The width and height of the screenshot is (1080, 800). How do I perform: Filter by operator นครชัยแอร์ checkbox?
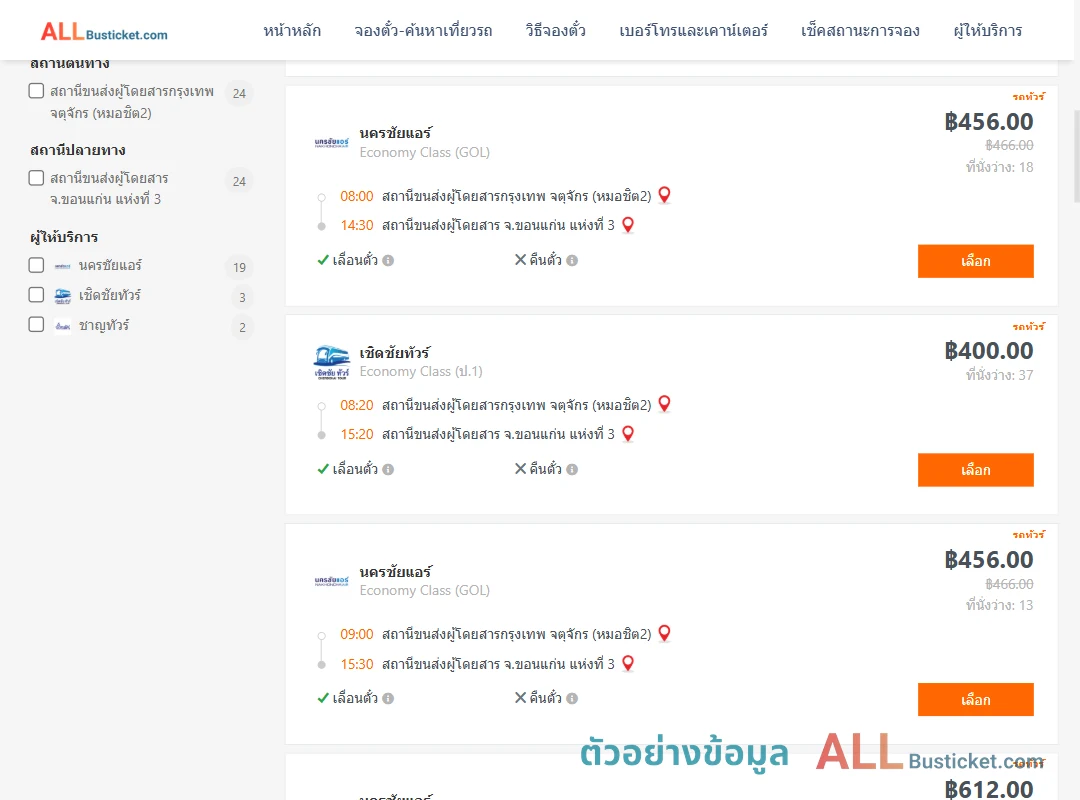[x=37, y=265]
